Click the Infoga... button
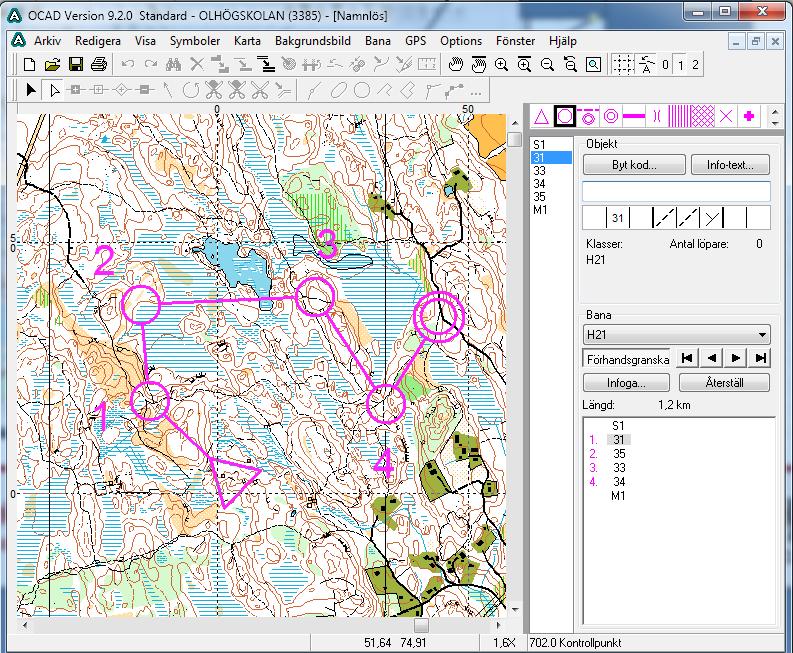 [x=626, y=383]
